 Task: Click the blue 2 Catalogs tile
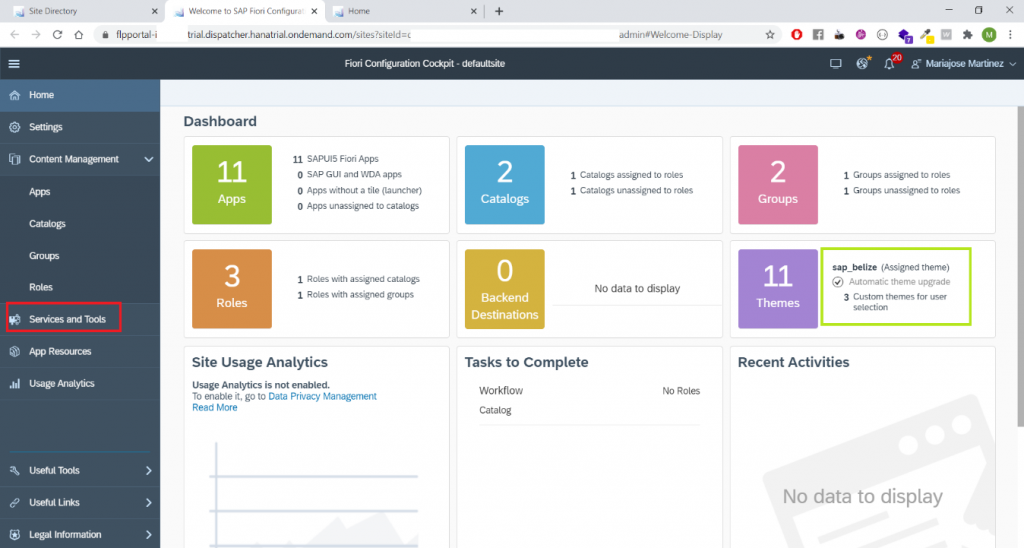tap(504, 185)
